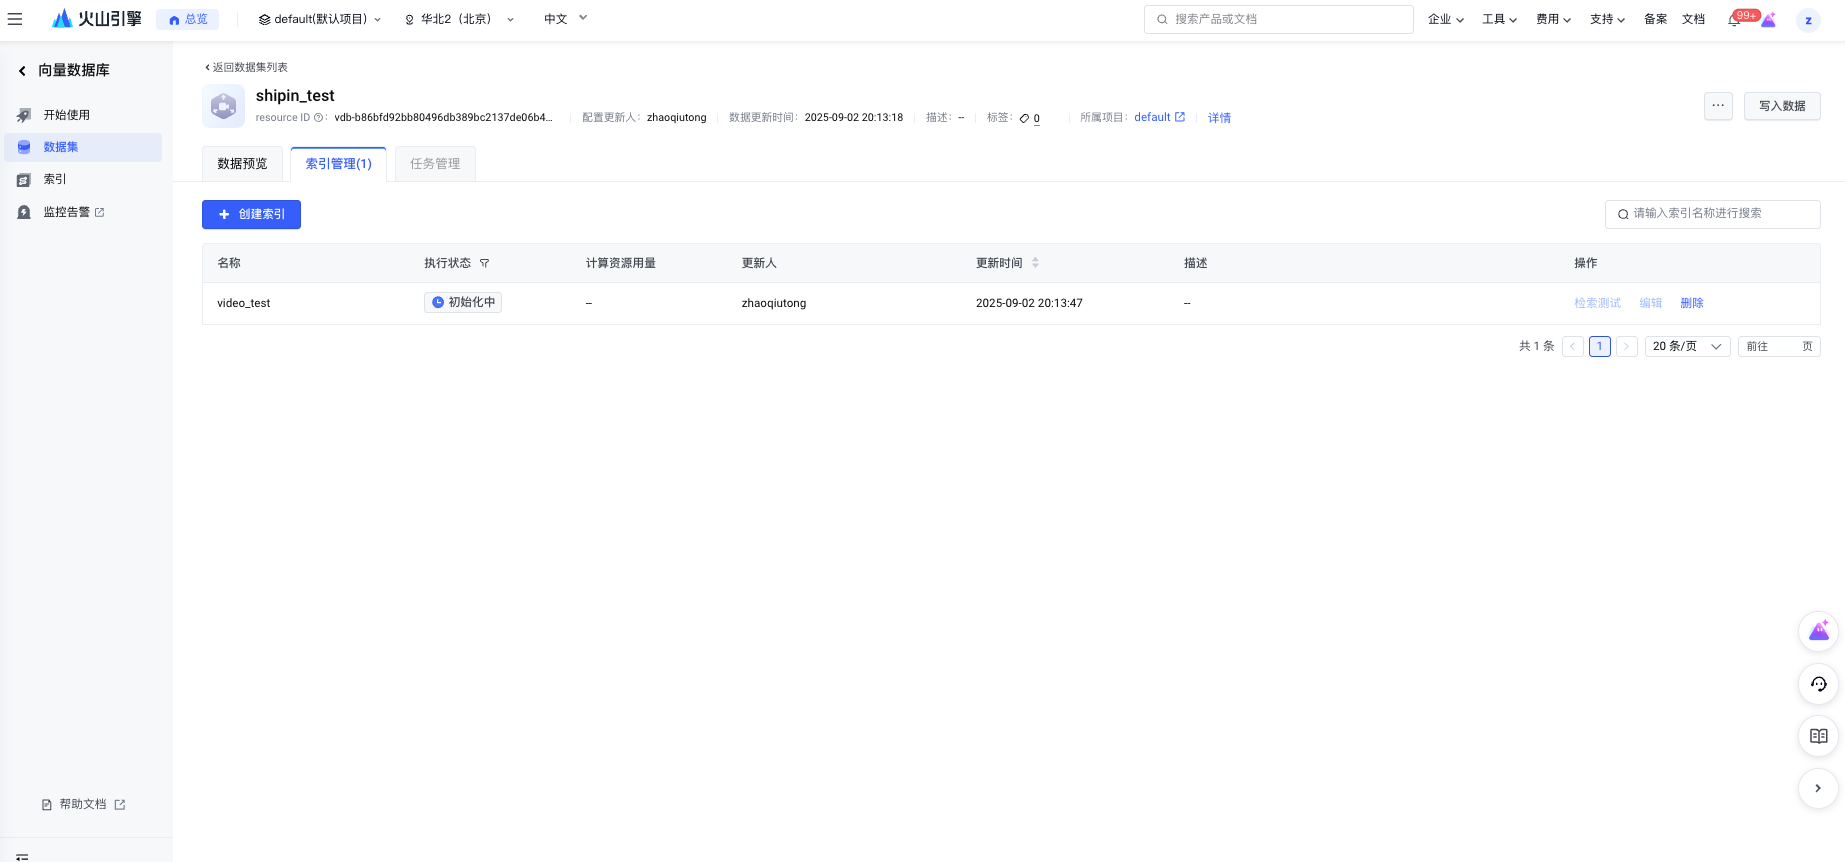Click the 创建索引 button
This screenshot has width=1845, height=862.
click(x=251, y=214)
